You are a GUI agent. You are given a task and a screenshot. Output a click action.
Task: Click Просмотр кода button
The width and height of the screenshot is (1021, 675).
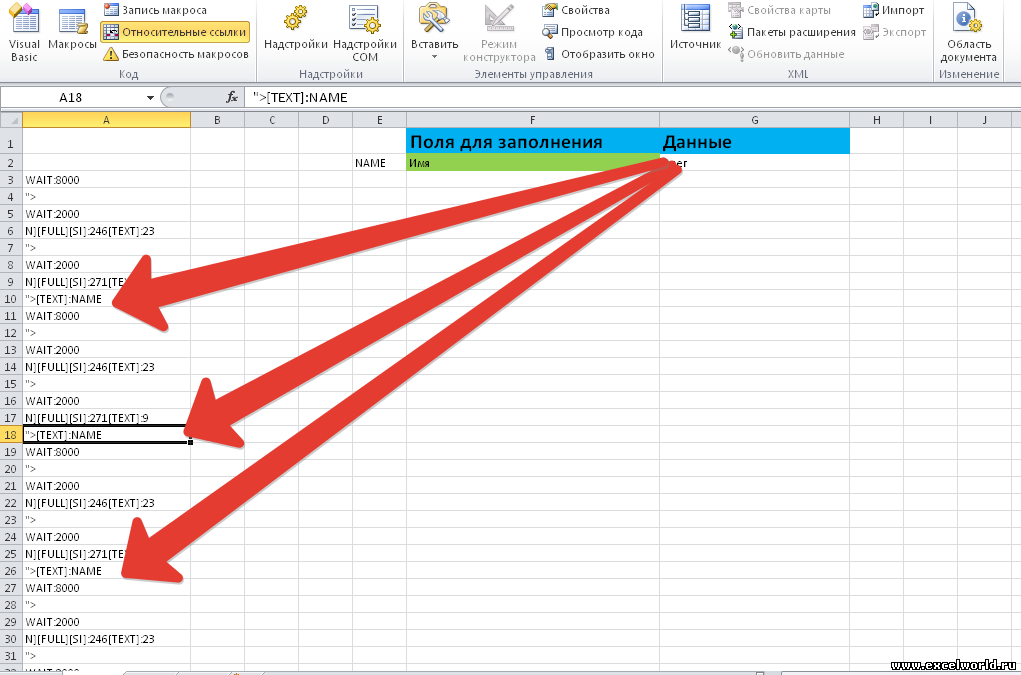(x=592, y=32)
